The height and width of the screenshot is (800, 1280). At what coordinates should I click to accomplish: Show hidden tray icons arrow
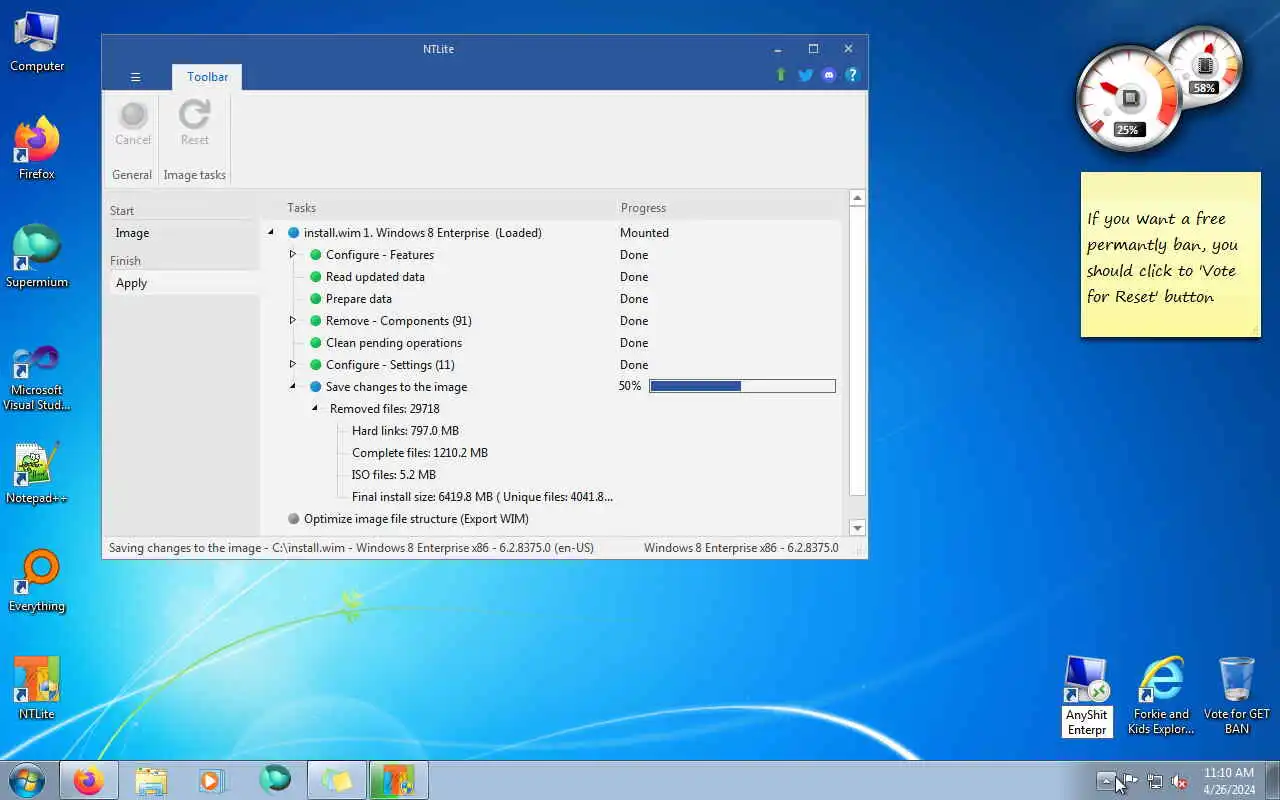[x=1106, y=781]
